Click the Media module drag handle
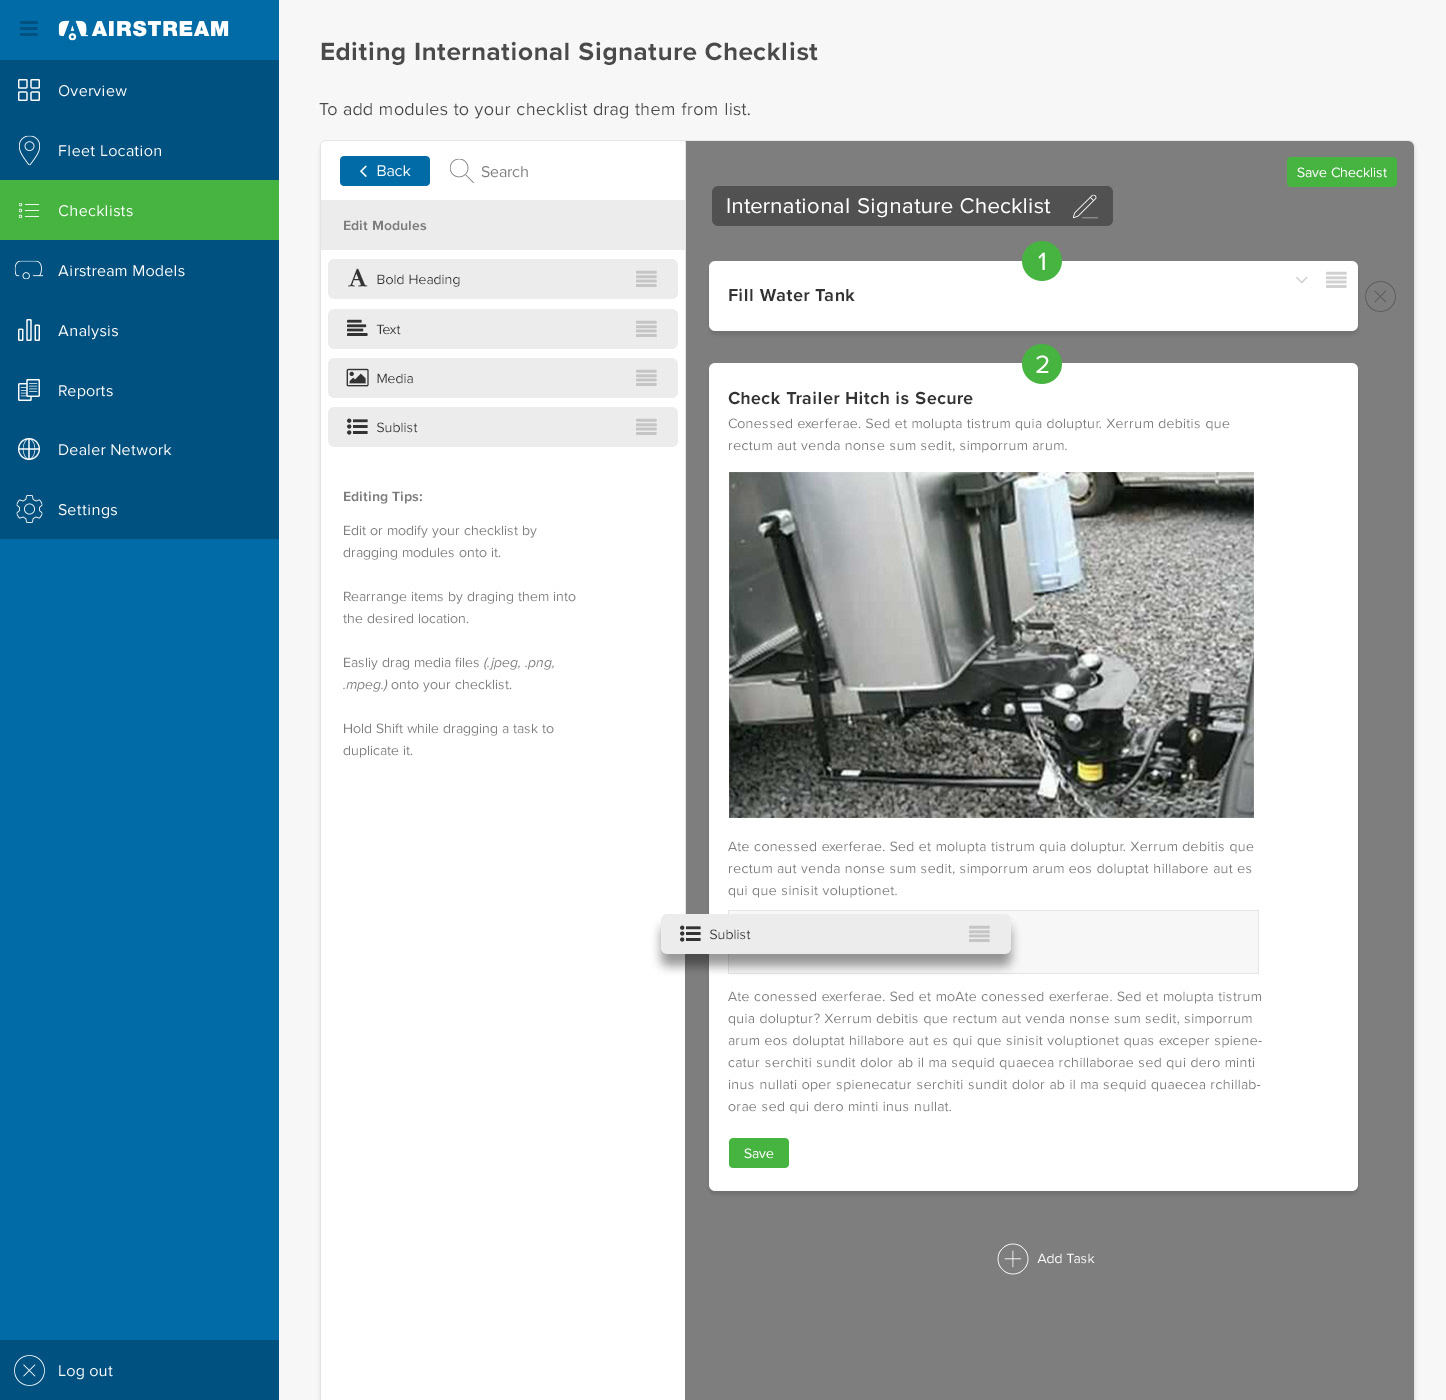Viewport: 1446px width, 1400px height. pyautogui.click(x=646, y=378)
